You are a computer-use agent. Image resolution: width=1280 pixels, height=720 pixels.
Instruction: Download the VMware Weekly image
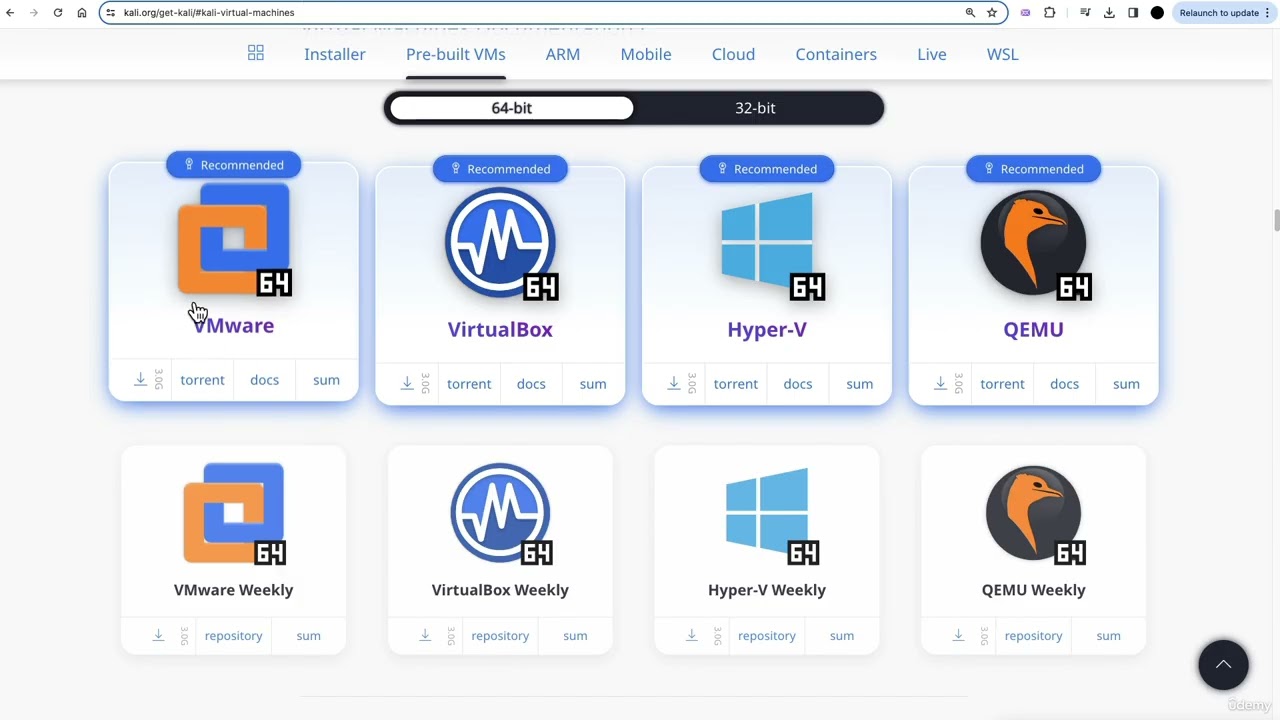tap(158, 635)
